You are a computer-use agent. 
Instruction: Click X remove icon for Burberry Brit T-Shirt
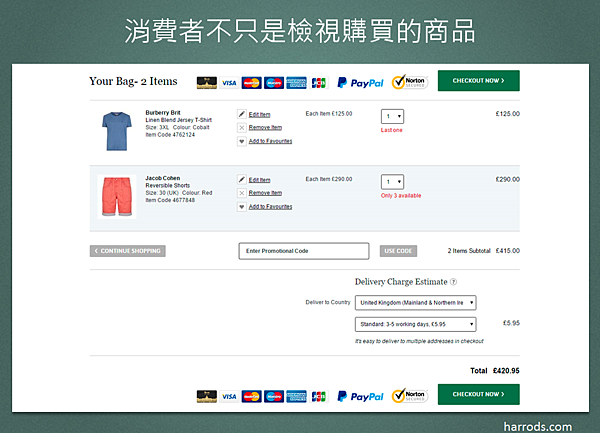241,127
